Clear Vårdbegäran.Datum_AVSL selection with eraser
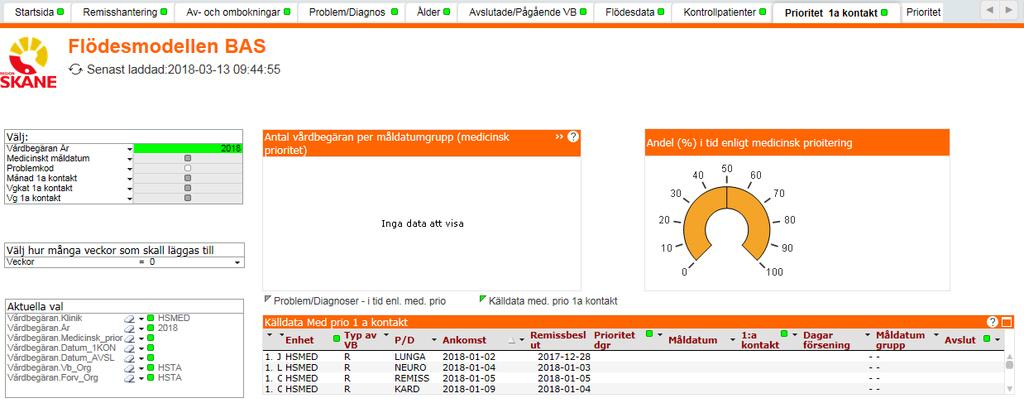1024x403 pixels. click(x=129, y=358)
